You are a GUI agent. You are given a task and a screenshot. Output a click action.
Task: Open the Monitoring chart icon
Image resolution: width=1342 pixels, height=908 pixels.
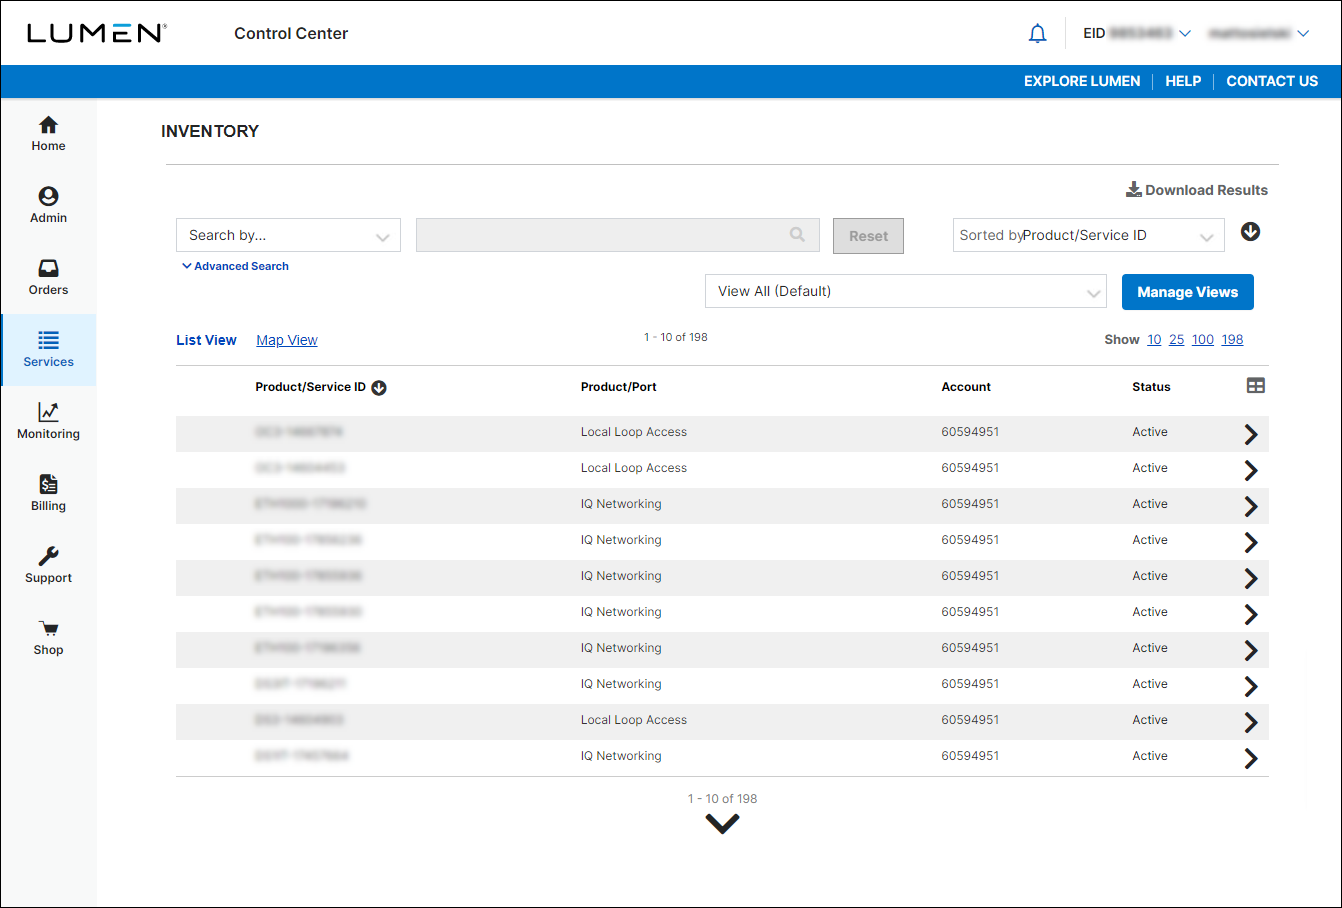tap(48, 412)
